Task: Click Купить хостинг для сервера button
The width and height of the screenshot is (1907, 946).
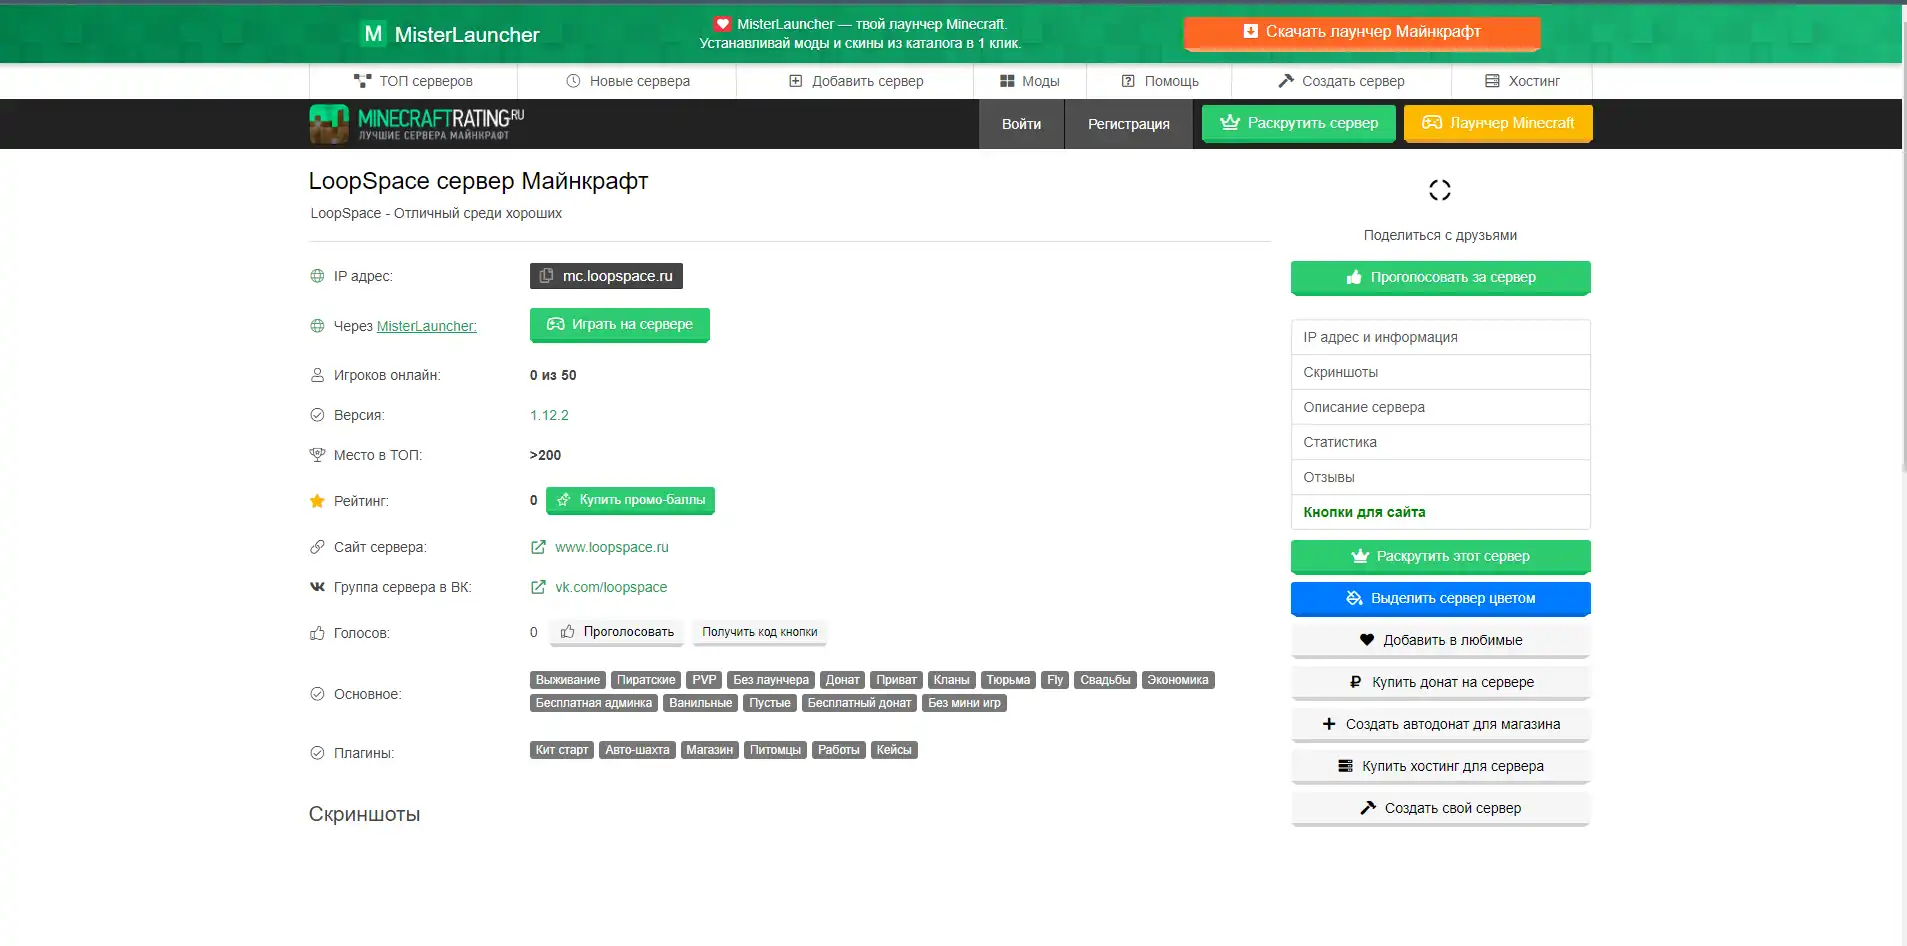Action: click(x=1440, y=766)
